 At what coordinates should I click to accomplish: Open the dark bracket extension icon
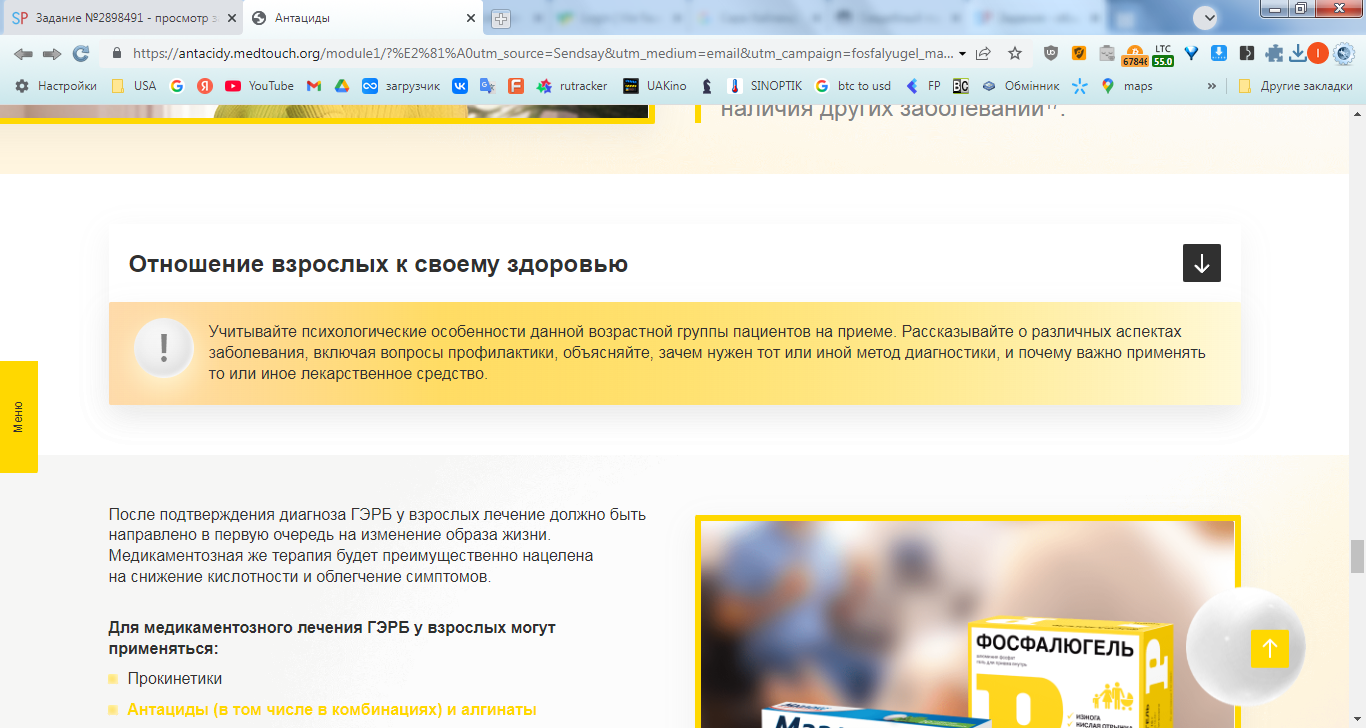point(1247,53)
